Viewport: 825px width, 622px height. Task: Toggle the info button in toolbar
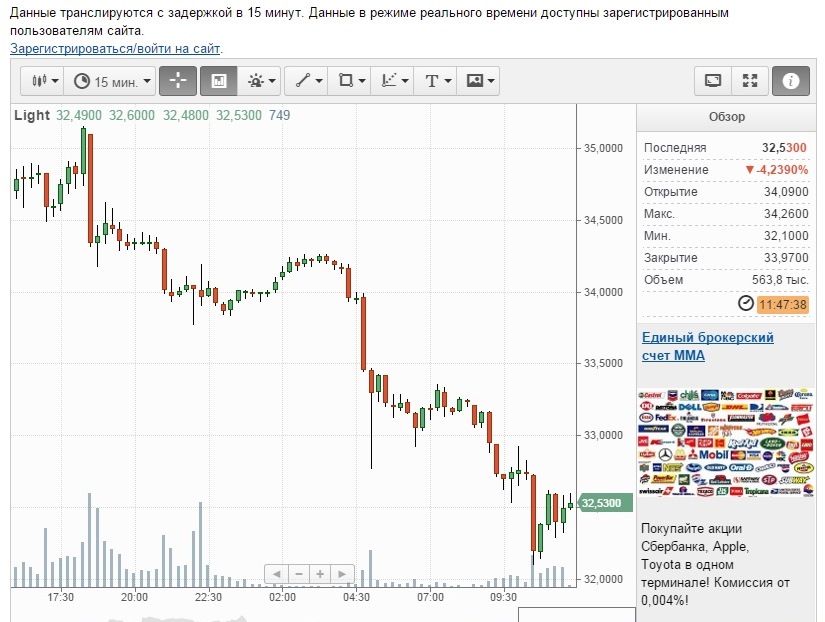[790, 81]
